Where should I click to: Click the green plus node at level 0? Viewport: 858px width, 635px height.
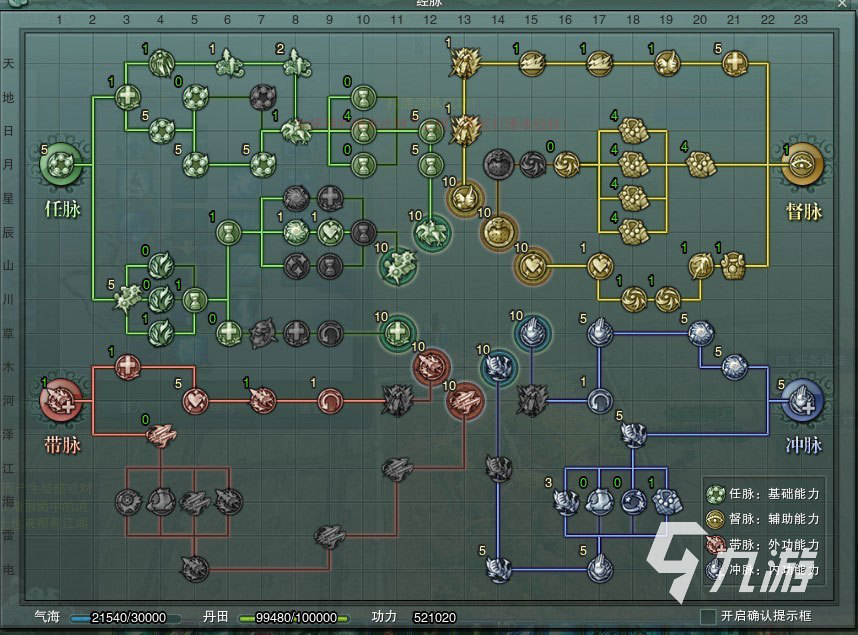229,333
